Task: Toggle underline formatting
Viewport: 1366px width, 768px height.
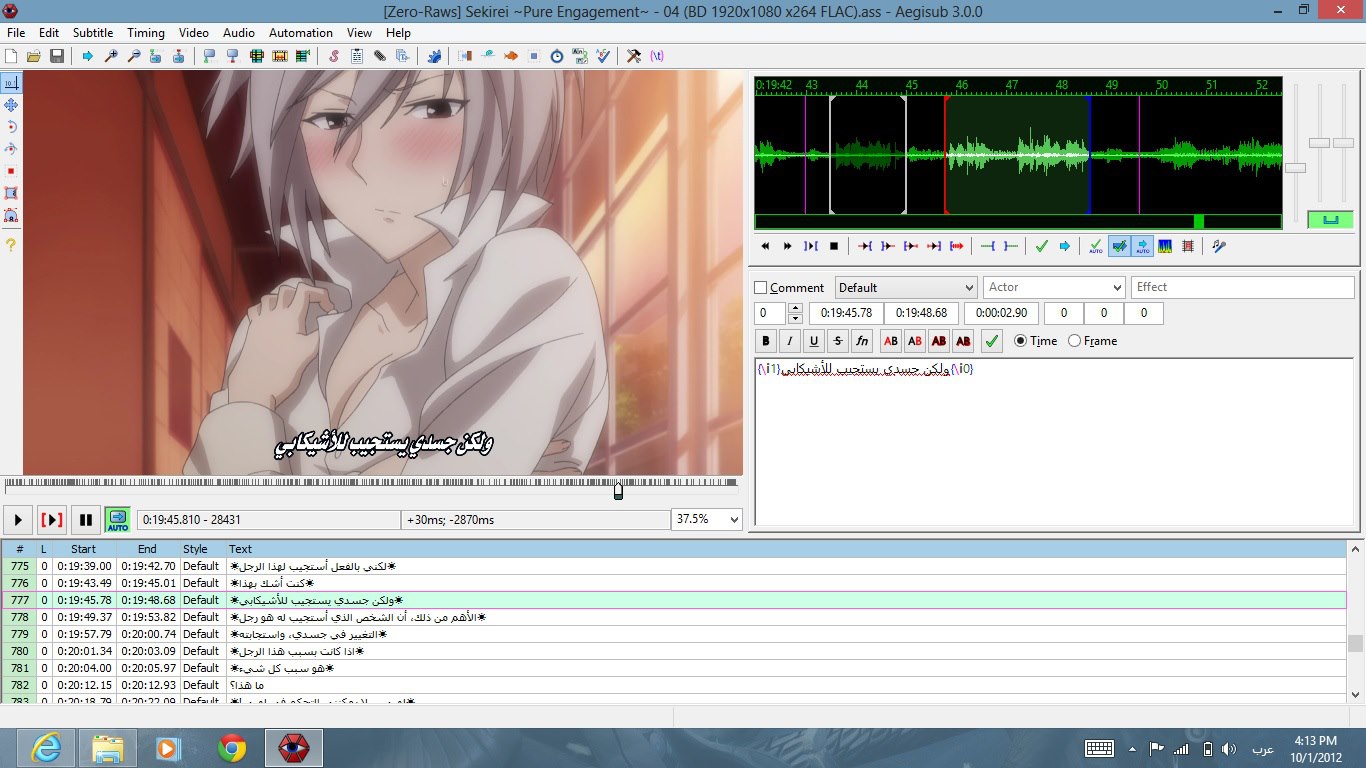Action: coord(814,341)
